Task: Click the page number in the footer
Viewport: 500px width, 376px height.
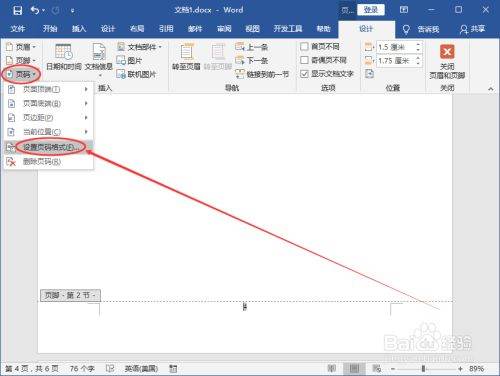Action: coord(245,306)
